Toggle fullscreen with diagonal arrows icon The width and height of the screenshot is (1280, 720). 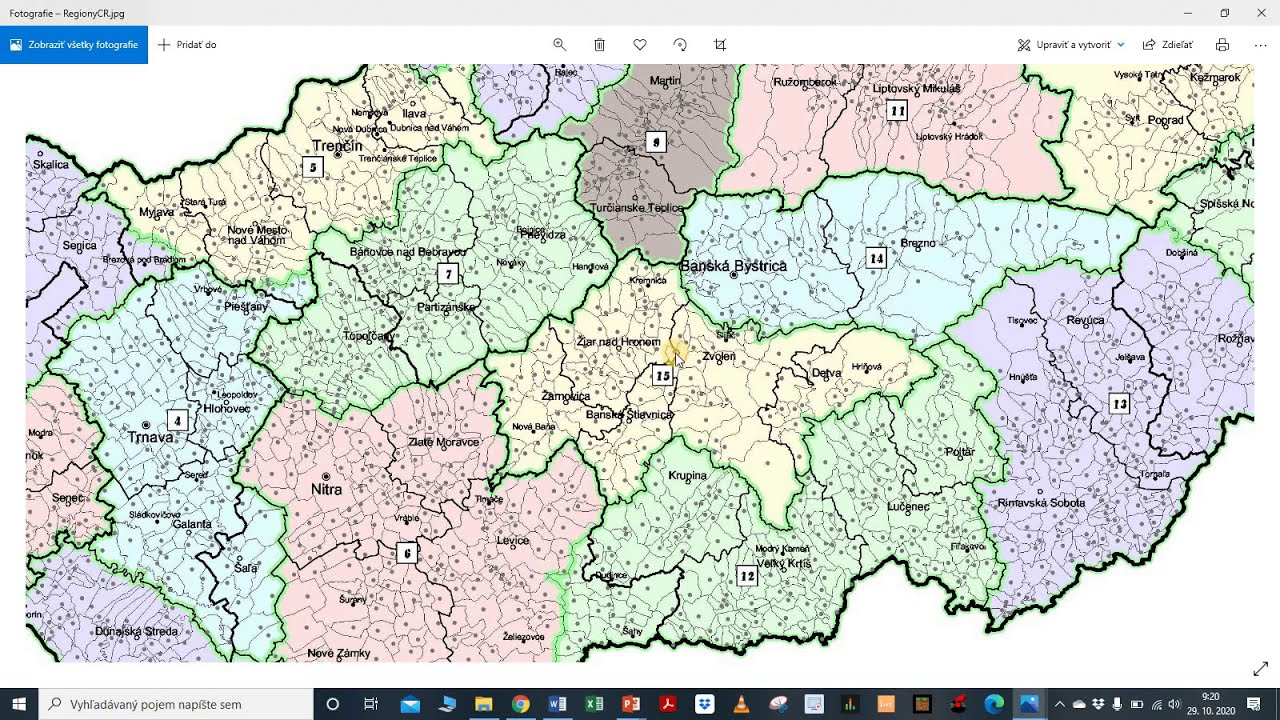pyautogui.click(x=1260, y=669)
